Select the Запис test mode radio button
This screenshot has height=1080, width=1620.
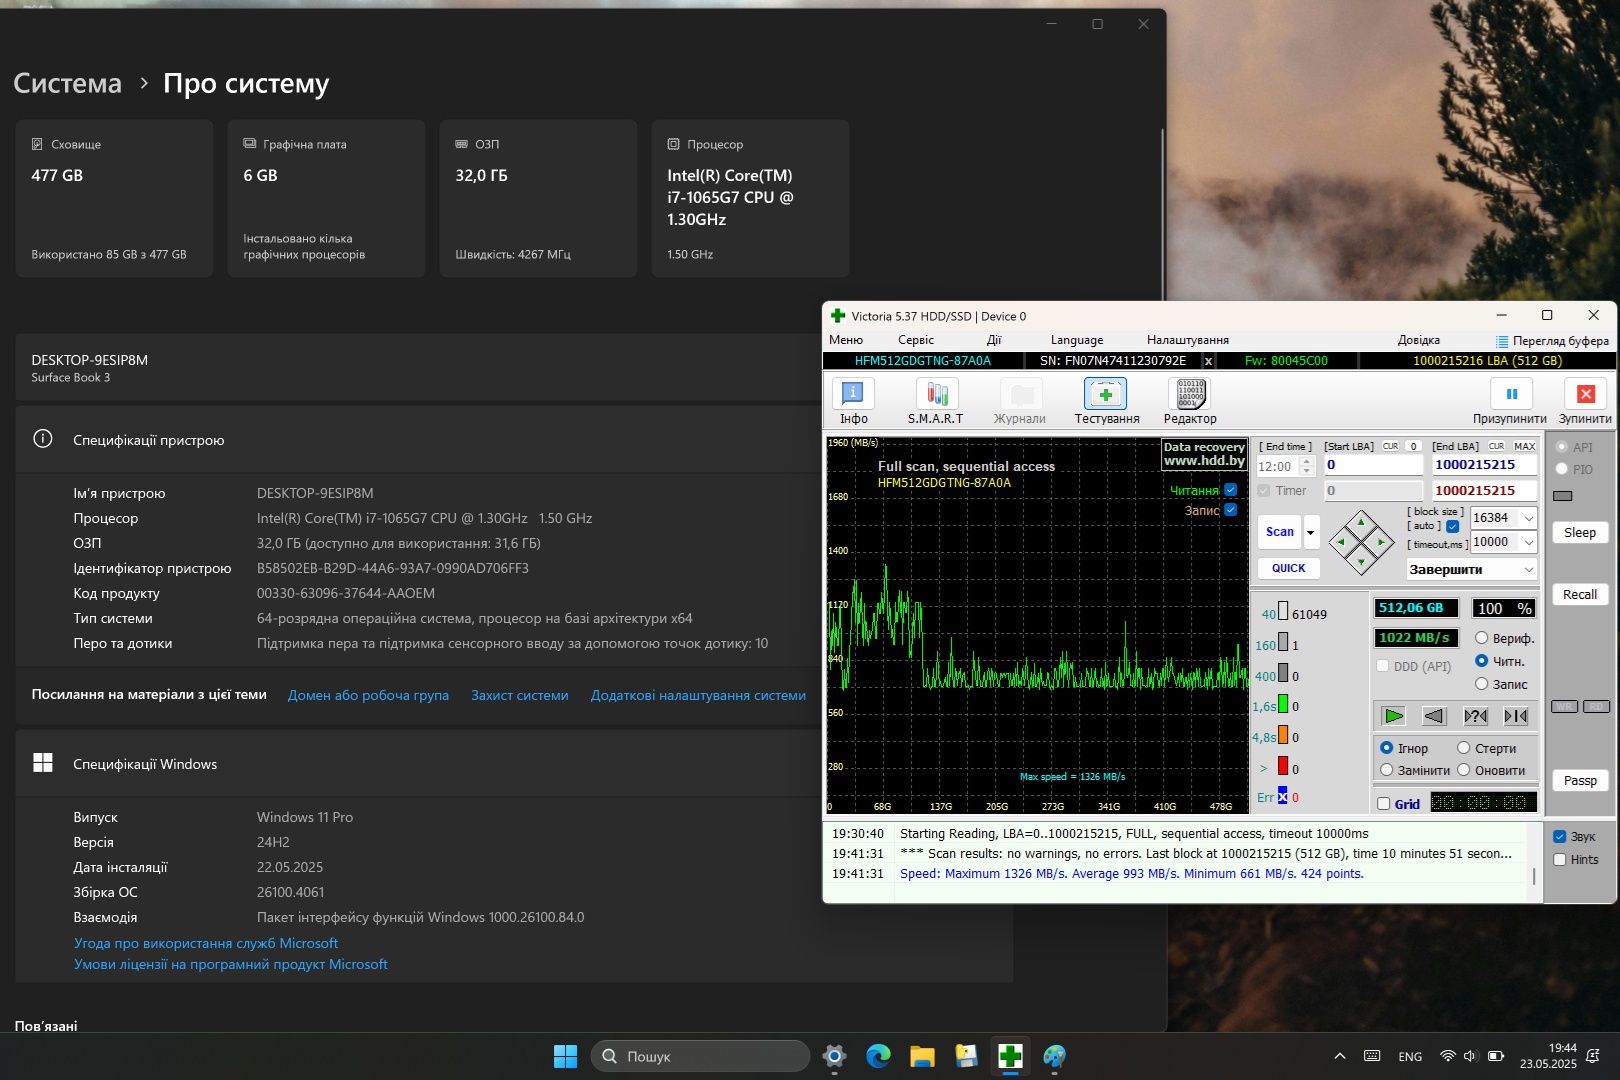click(x=1482, y=684)
